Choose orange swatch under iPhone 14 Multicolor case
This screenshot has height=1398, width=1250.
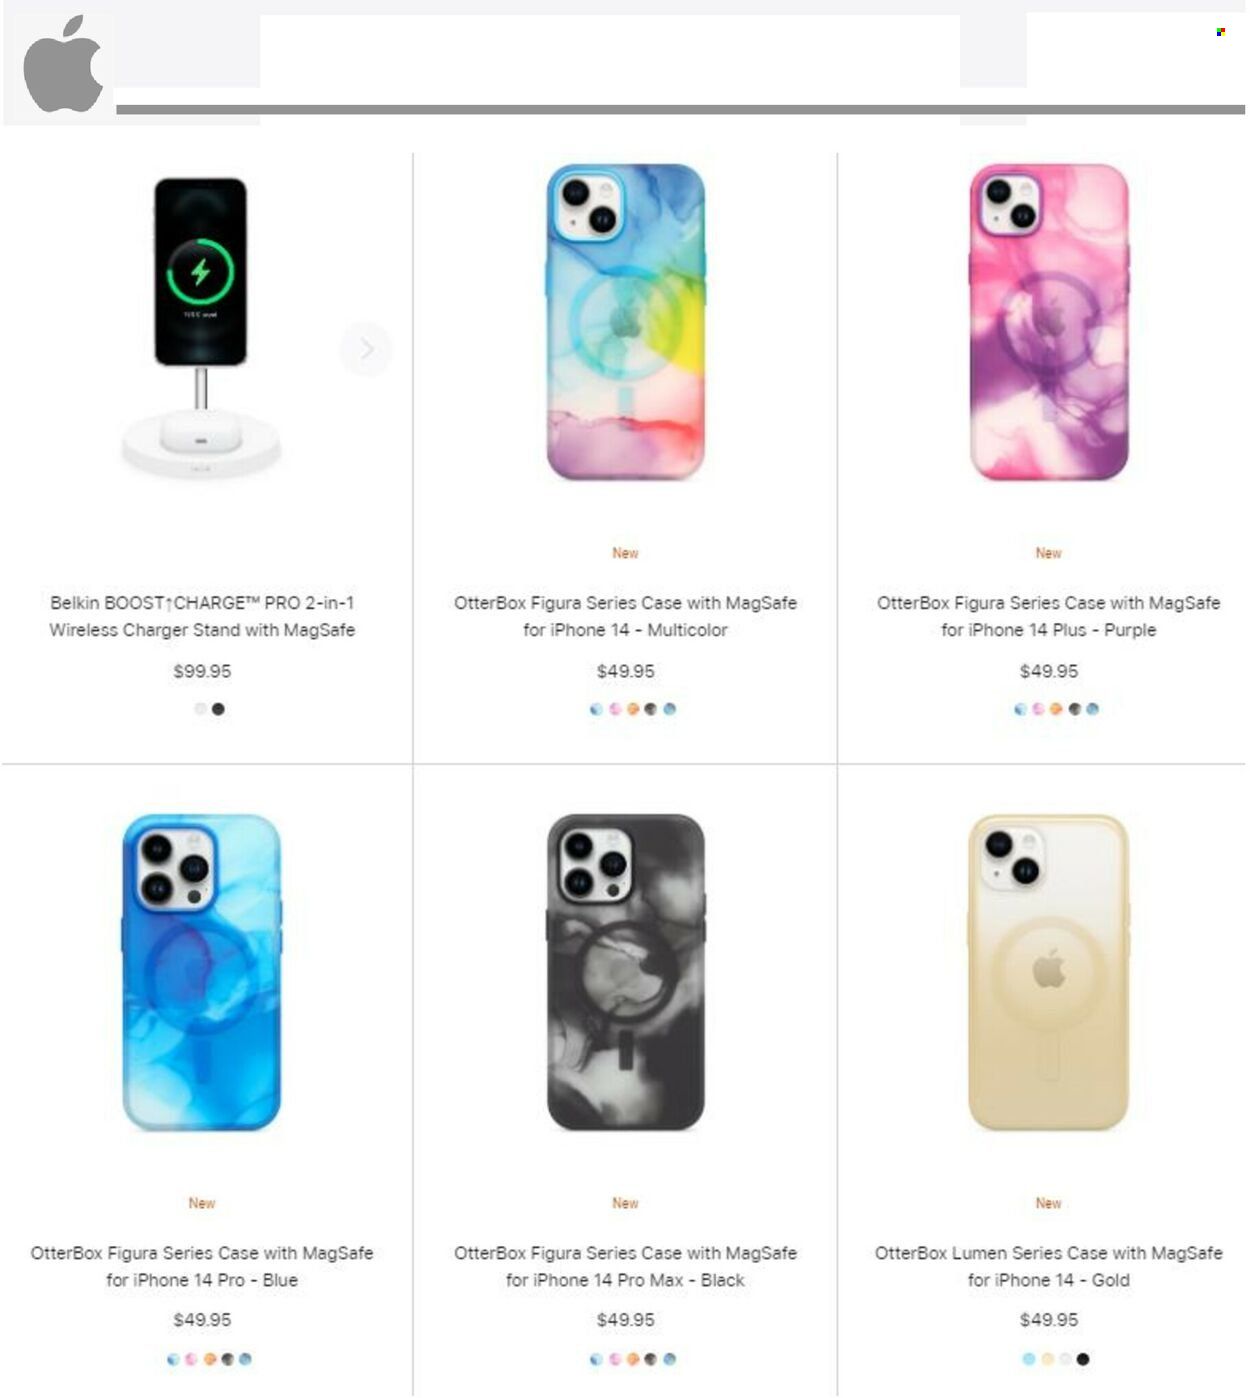tap(633, 709)
